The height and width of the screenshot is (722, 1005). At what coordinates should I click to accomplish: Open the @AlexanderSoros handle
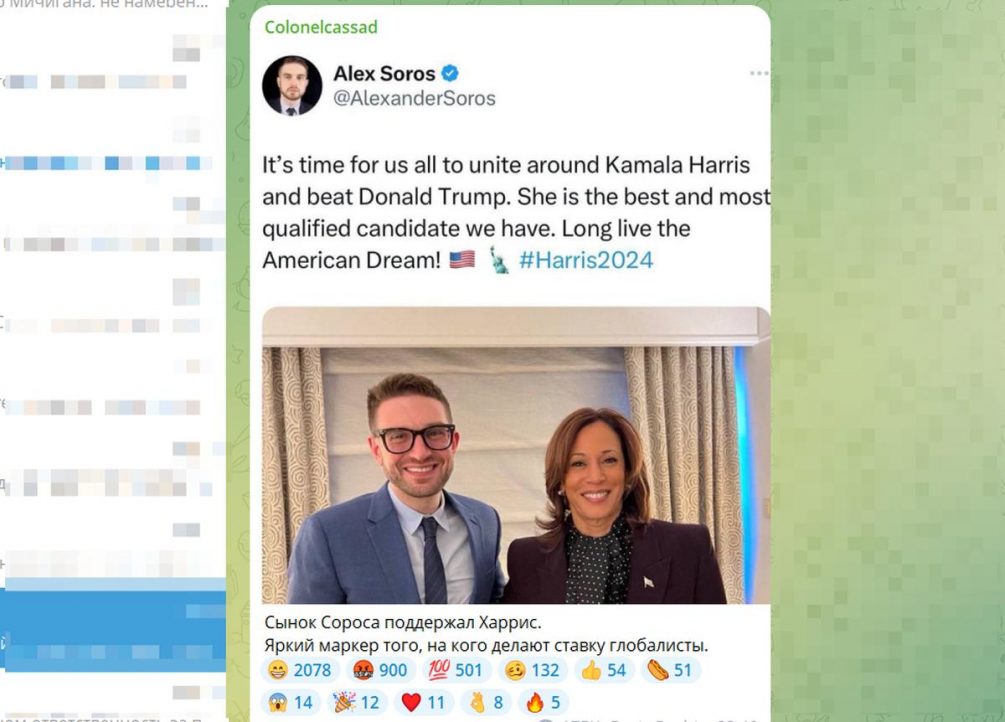point(414,98)
